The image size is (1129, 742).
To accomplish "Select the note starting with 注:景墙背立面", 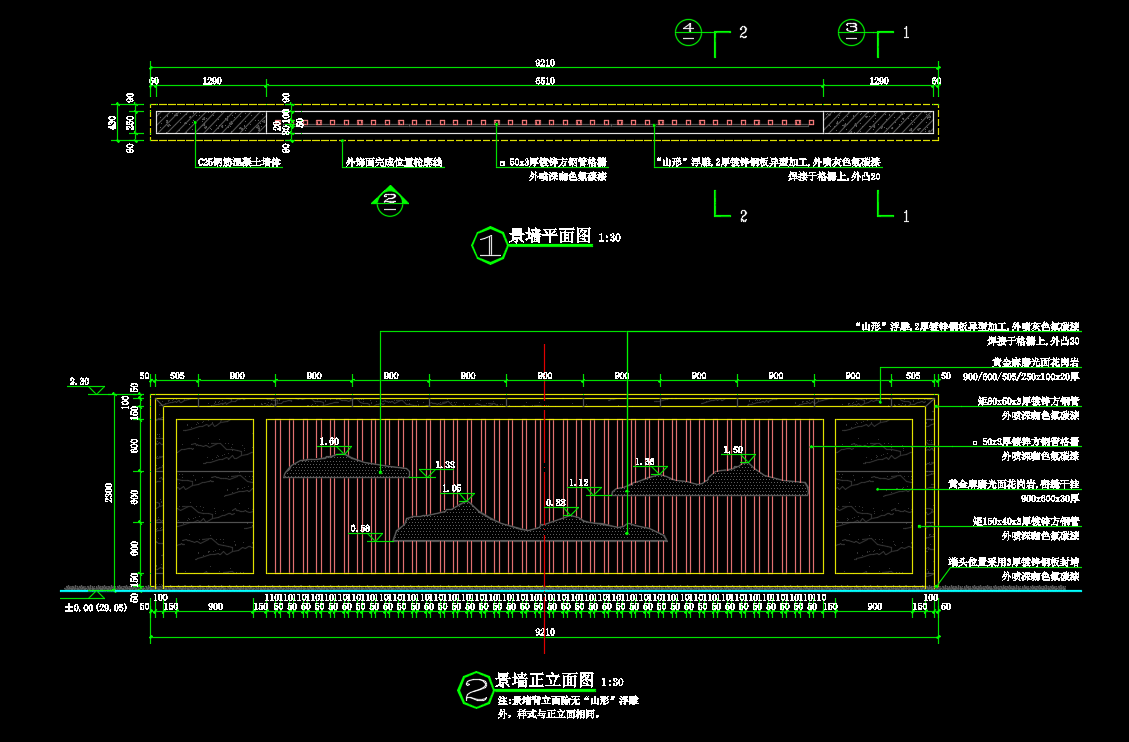I will [x=568, y=707].
